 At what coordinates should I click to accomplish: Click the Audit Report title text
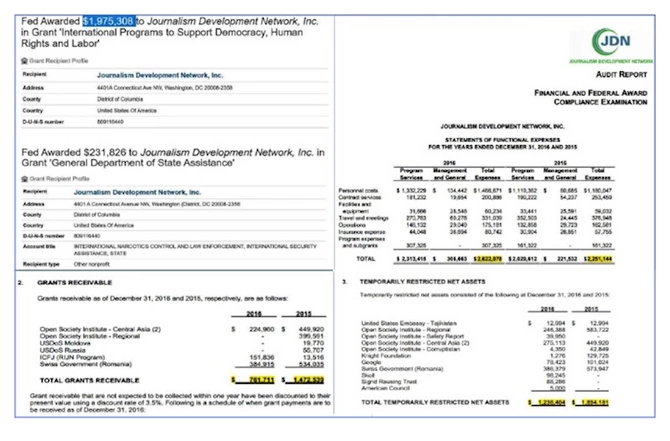pos(621,74)
